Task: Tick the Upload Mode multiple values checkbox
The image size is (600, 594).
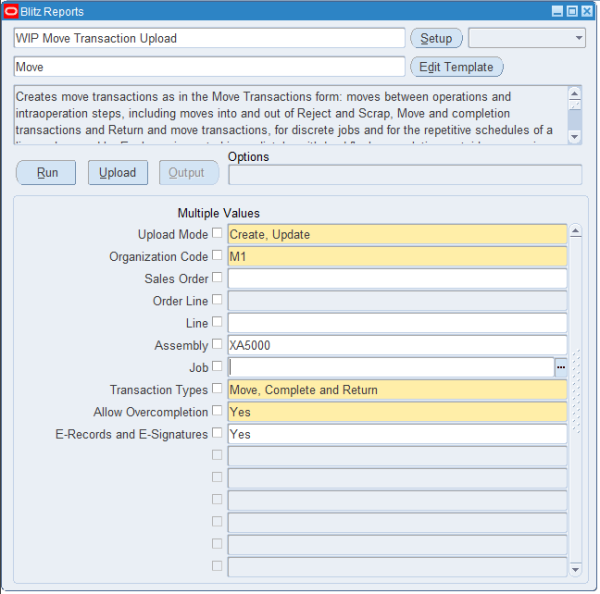Action: (217, 233)
